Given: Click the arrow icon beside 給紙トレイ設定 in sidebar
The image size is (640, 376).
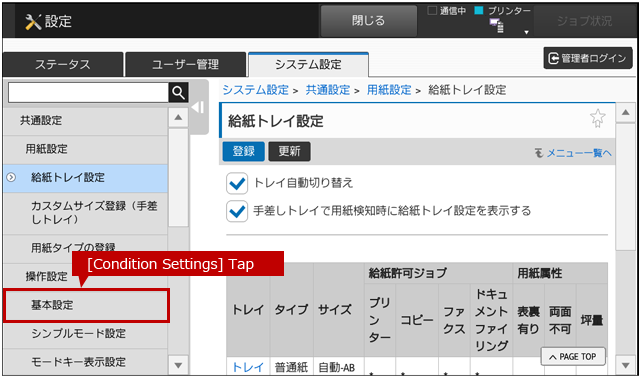Looking at the screenshot, I should coord(11,178).
